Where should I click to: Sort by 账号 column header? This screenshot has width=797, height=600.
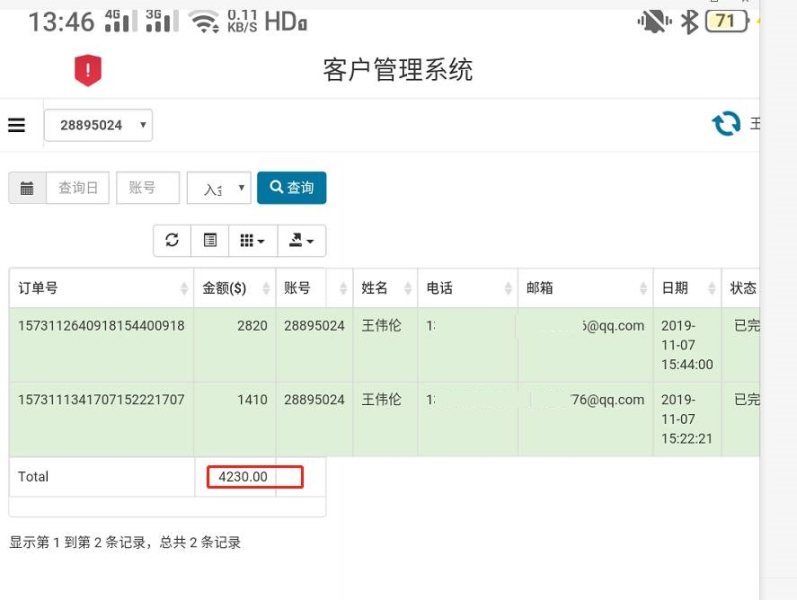click(x=314, y=288)
